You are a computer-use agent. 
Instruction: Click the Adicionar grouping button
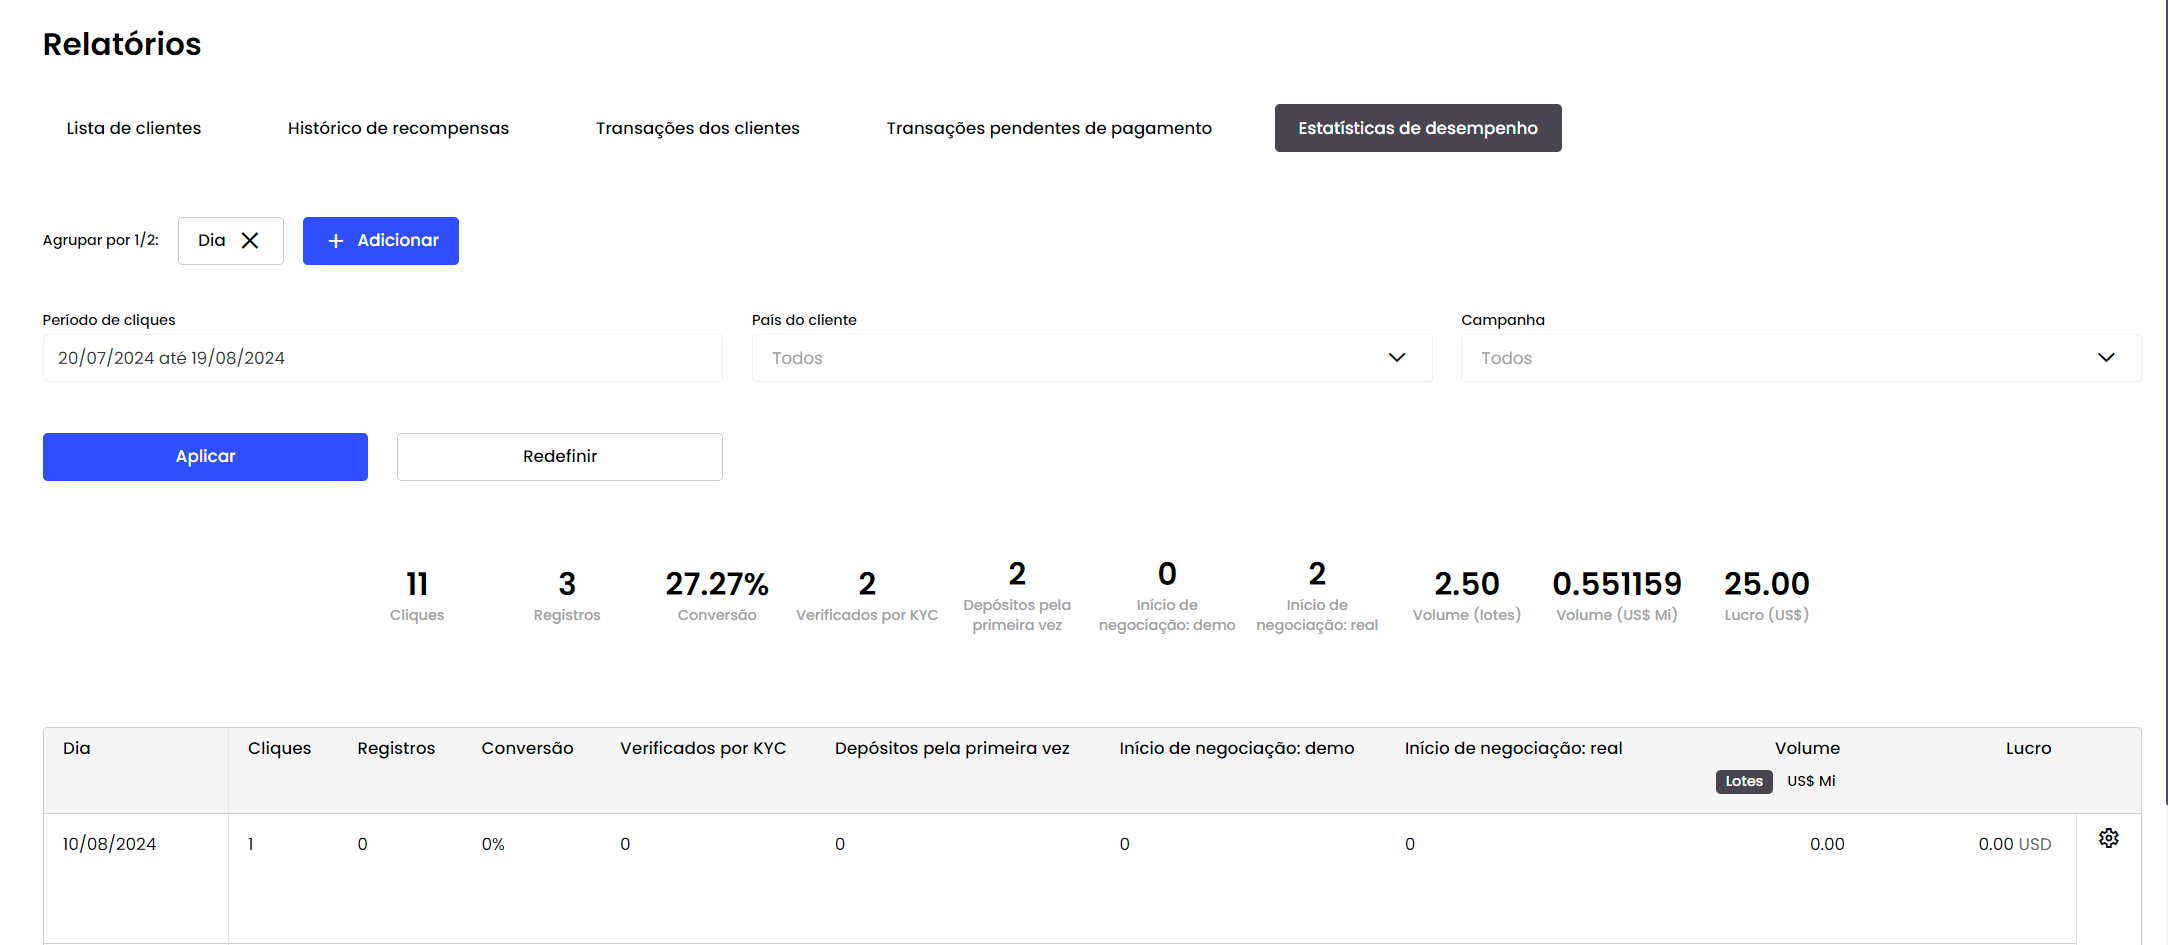coord(380,241)
